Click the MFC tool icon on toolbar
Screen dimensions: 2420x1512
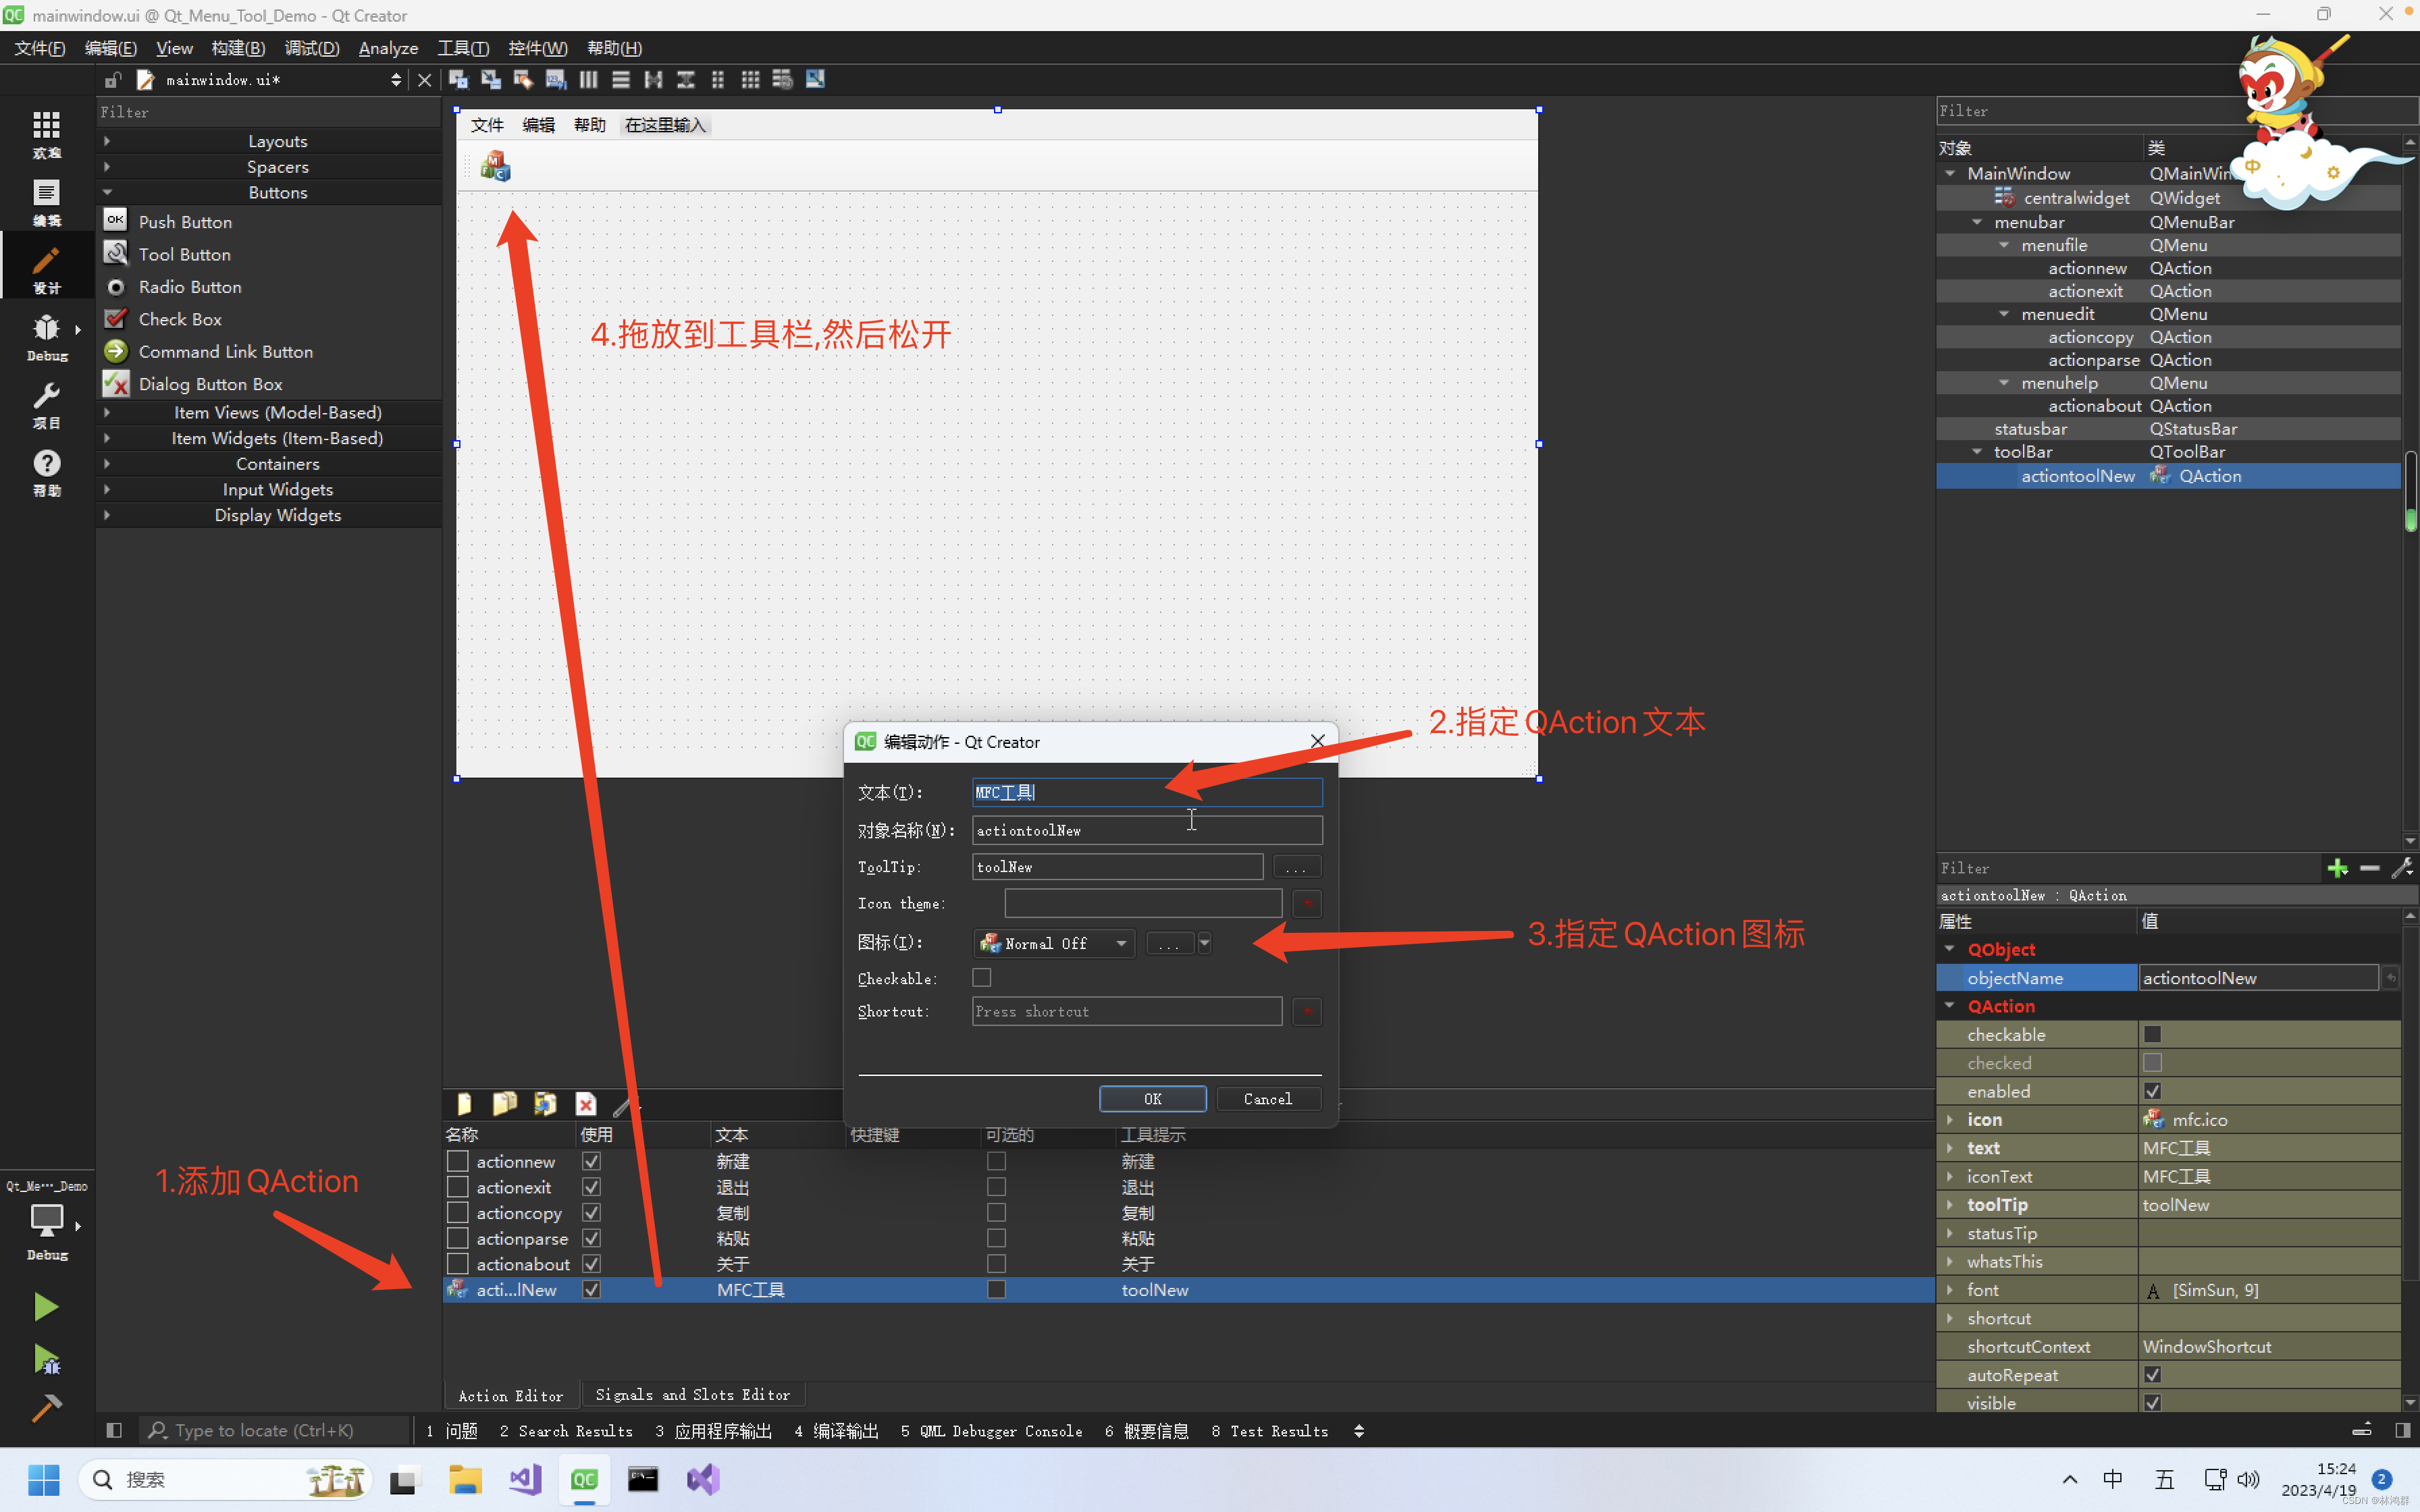[495, 166]
